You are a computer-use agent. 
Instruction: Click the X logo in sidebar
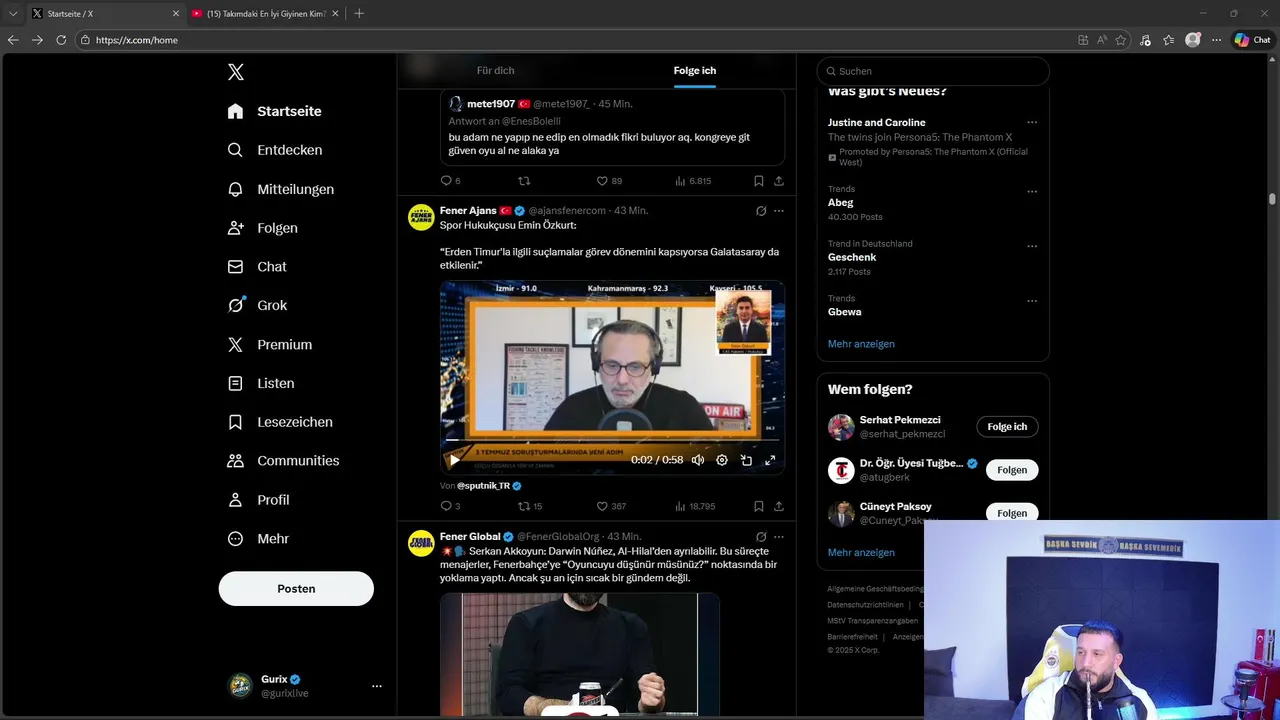[x=236, y=72]
